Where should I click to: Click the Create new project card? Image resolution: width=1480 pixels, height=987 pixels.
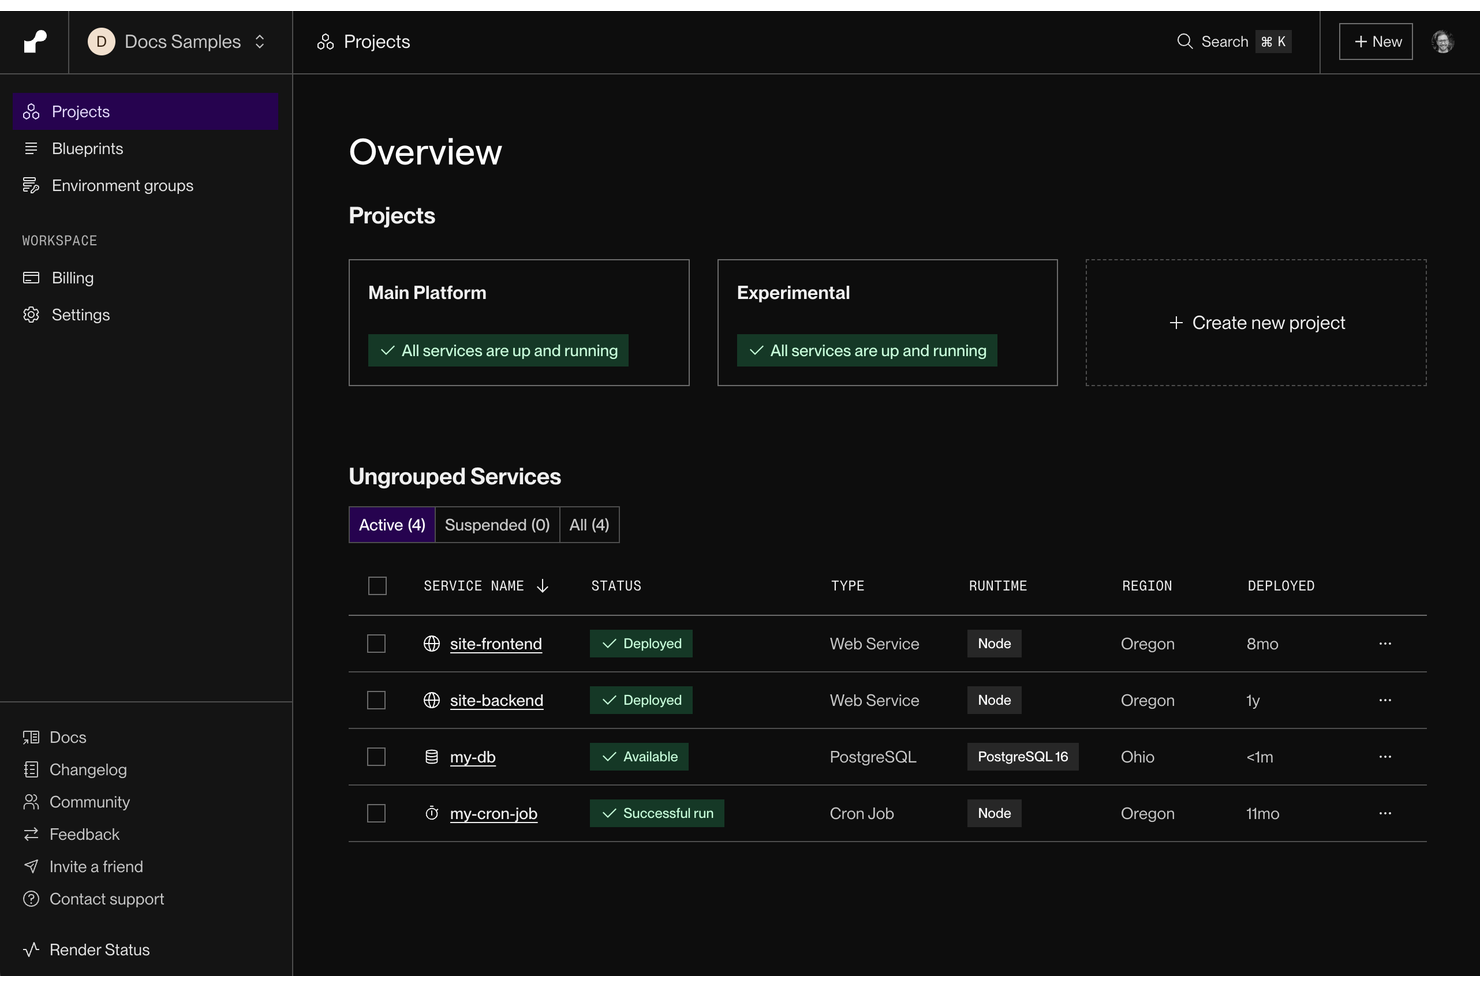(1256, 322)
